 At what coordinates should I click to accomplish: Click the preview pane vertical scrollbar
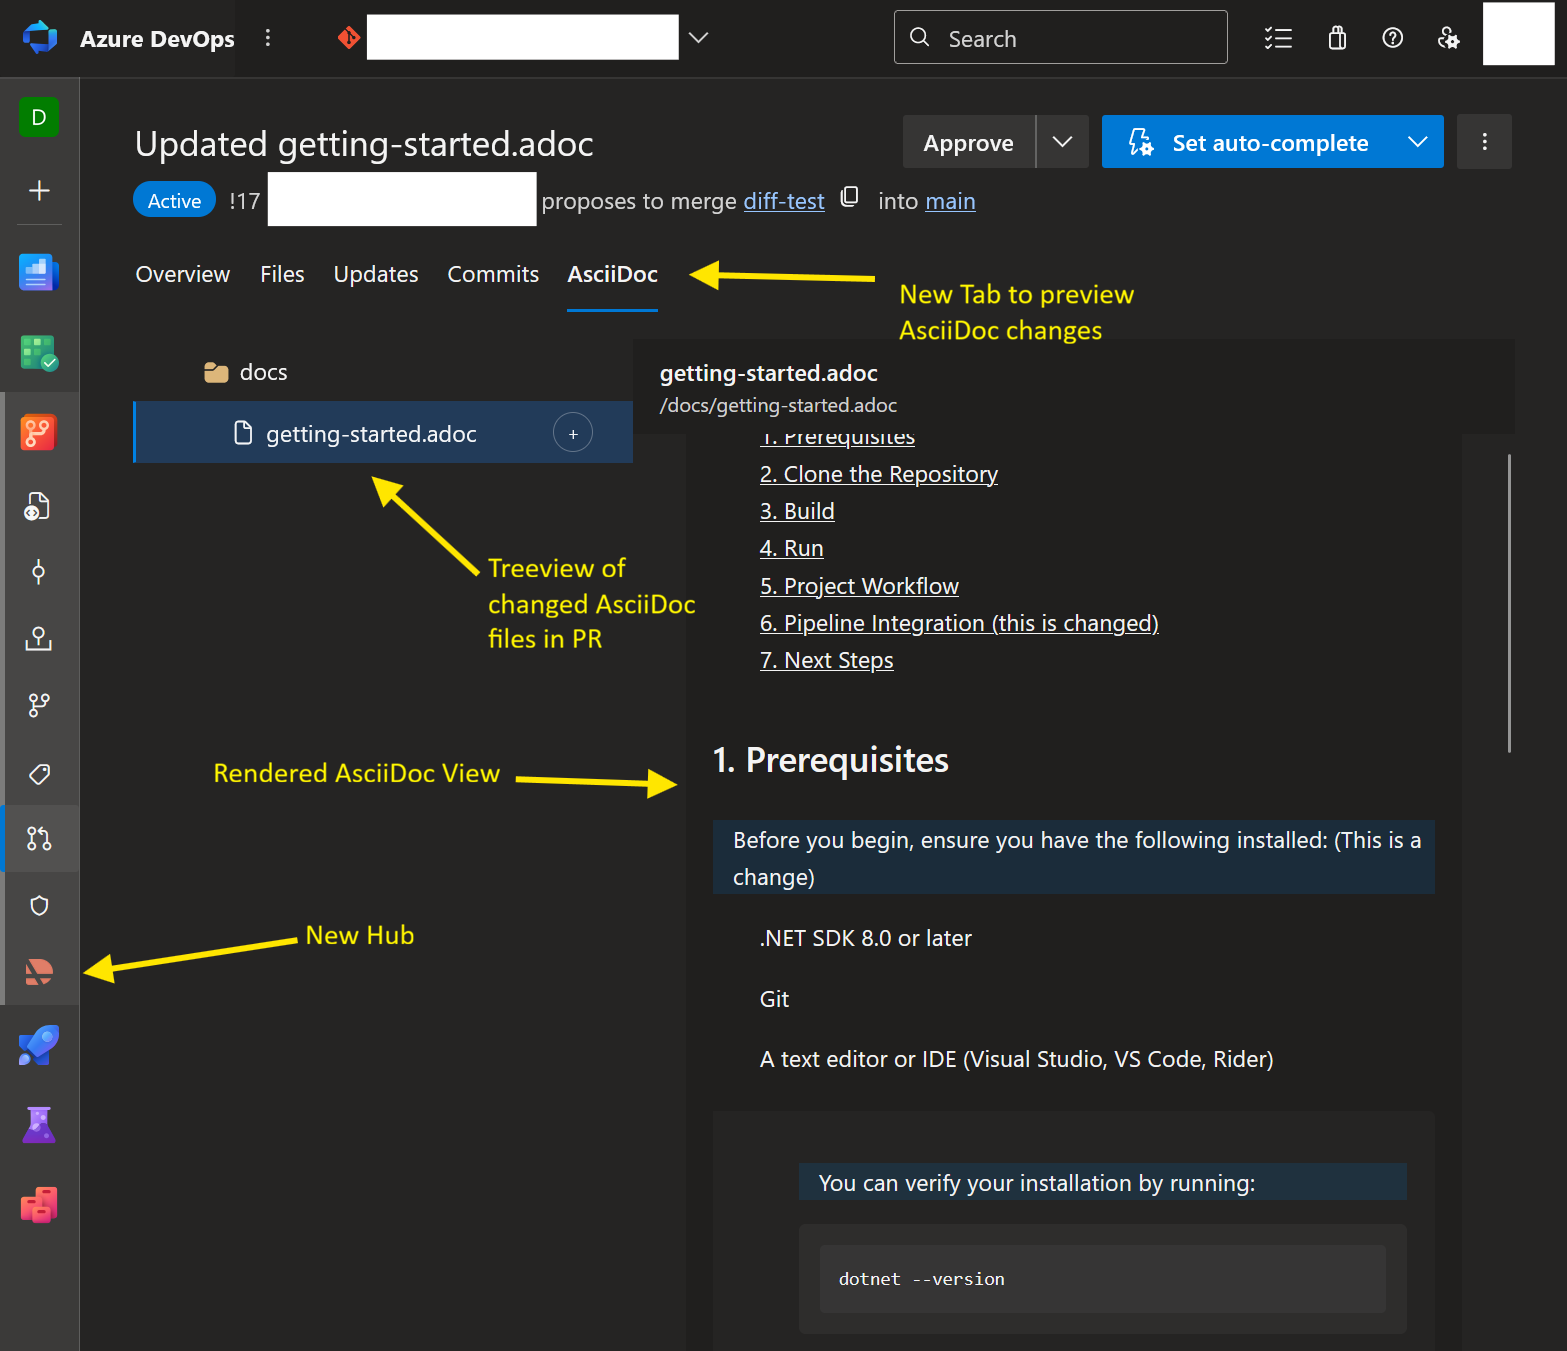(x=1509, y=603)
